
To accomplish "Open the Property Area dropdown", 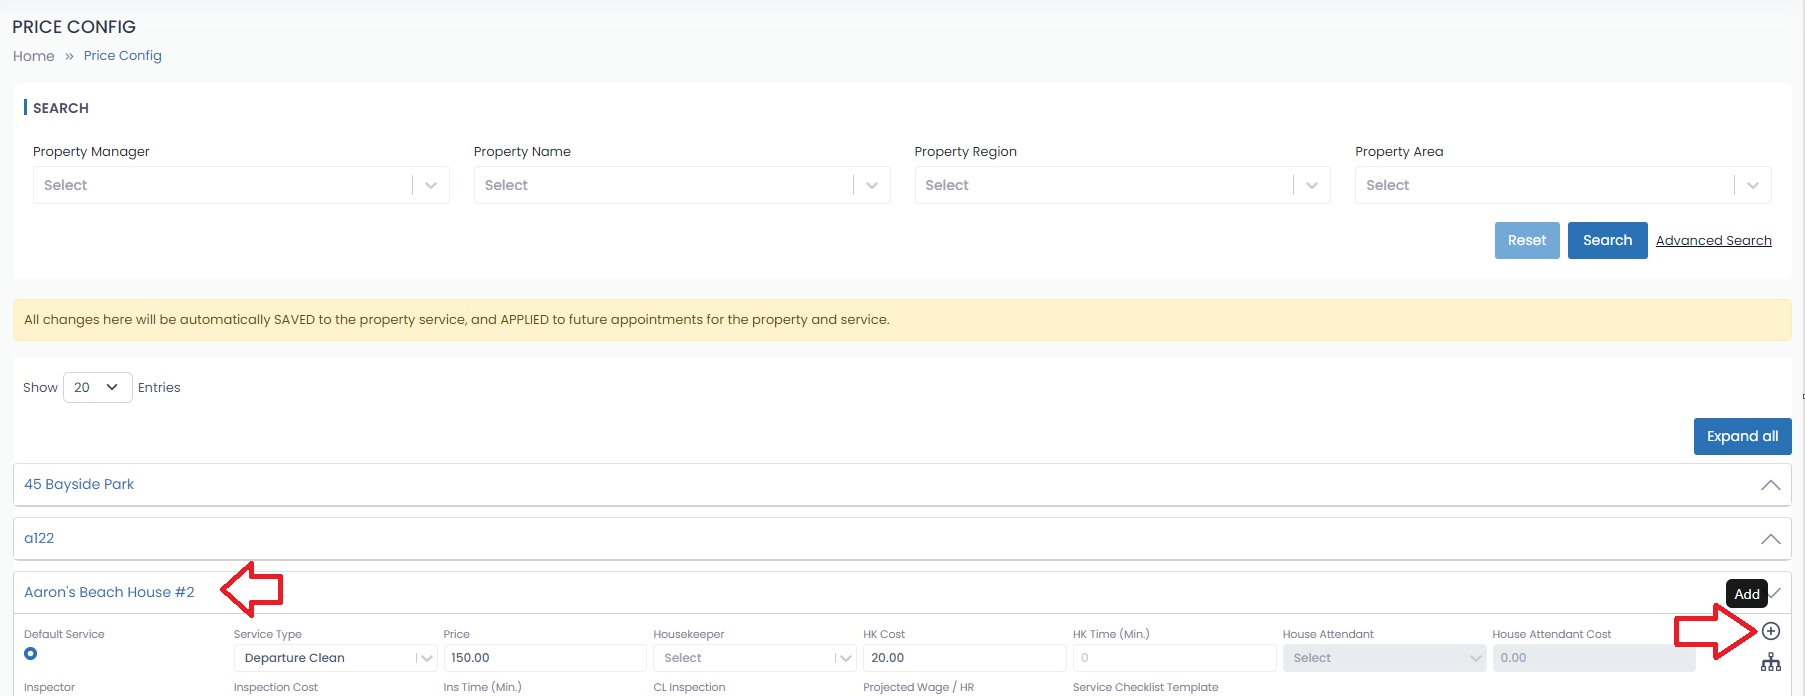I will pos(1563,185).
